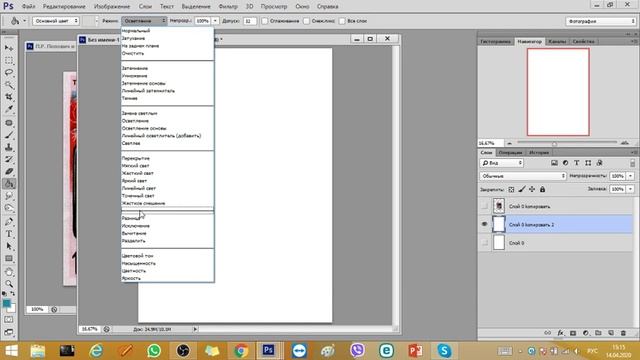Viewport: 640px width, 360px height.
Task: Open the Основной цвет fill source dropdown
Action: (x=56, y=21)
